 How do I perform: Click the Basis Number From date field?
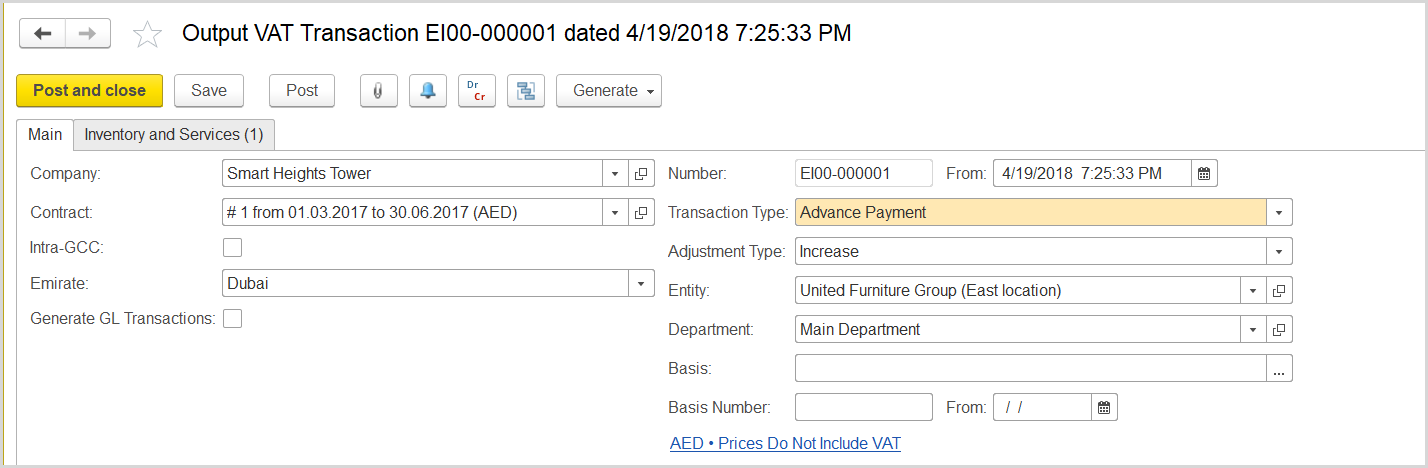click(x=1042, y=407)
